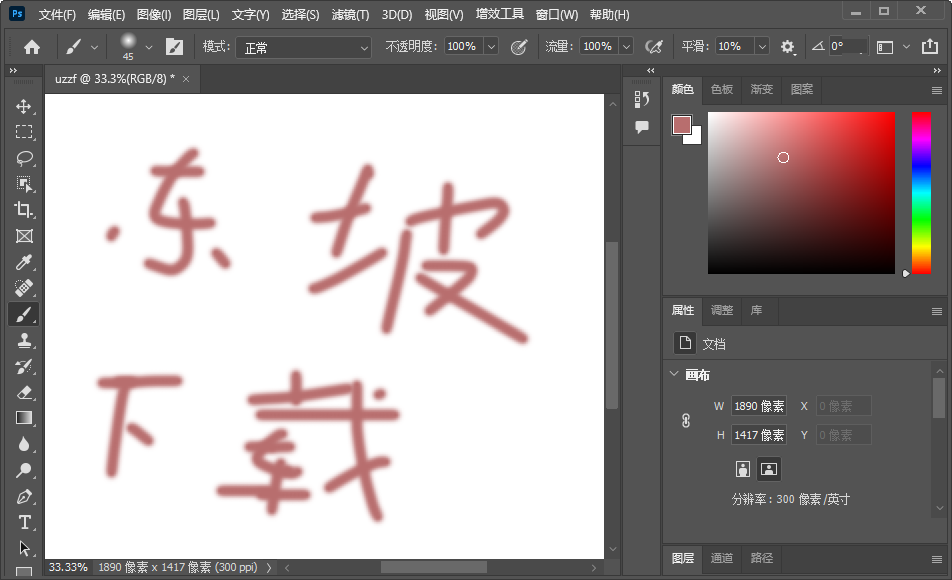Pick the Eyedropper tool
This screenshot has height=580, width=952.
24,262
